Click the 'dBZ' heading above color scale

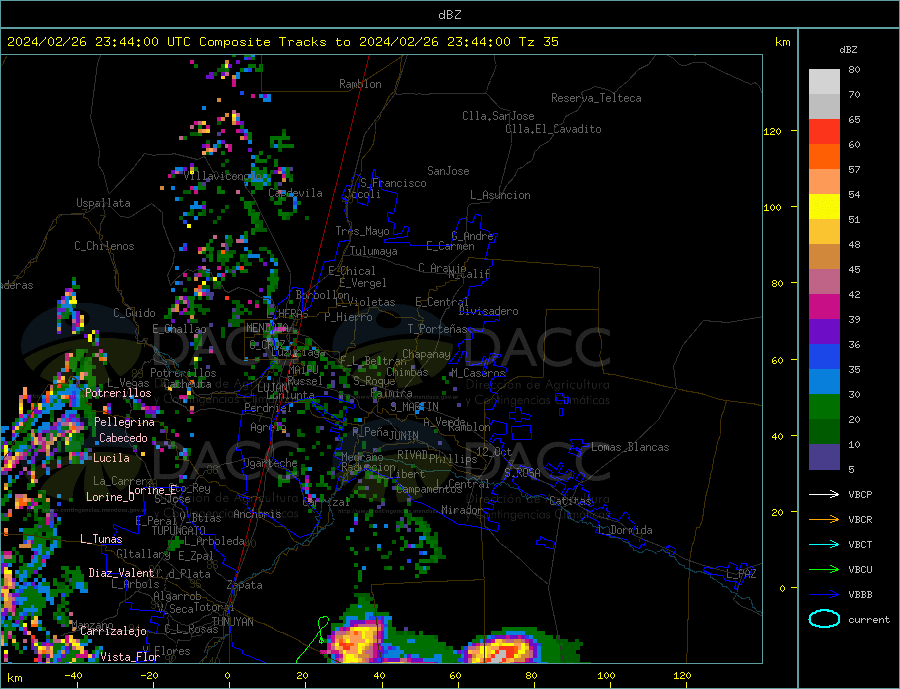[x=848, y=50]
